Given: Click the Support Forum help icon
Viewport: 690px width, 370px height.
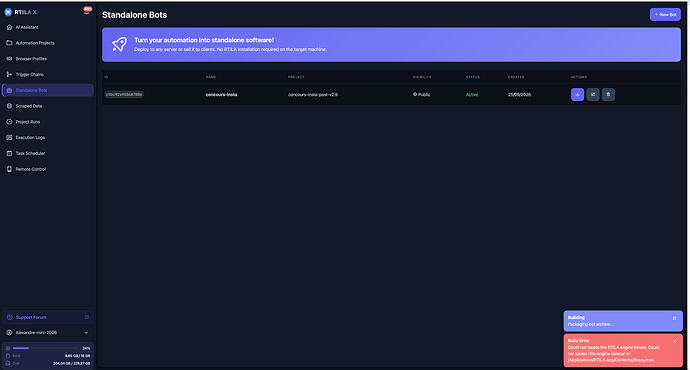Looking at the screenshot, I should tap(10, 318).
